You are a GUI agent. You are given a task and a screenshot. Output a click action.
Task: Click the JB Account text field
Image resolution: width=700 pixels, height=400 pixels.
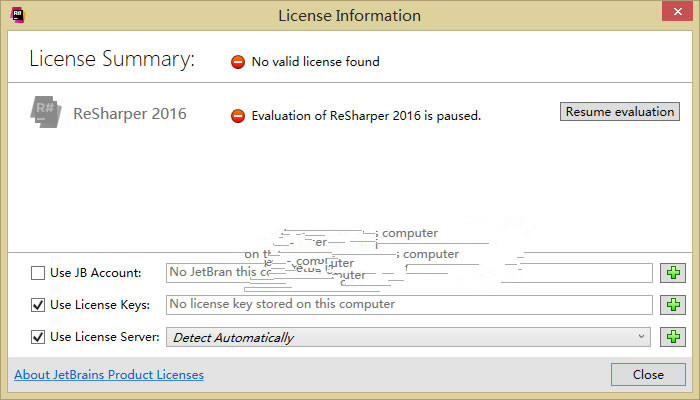tap(409, 273)
